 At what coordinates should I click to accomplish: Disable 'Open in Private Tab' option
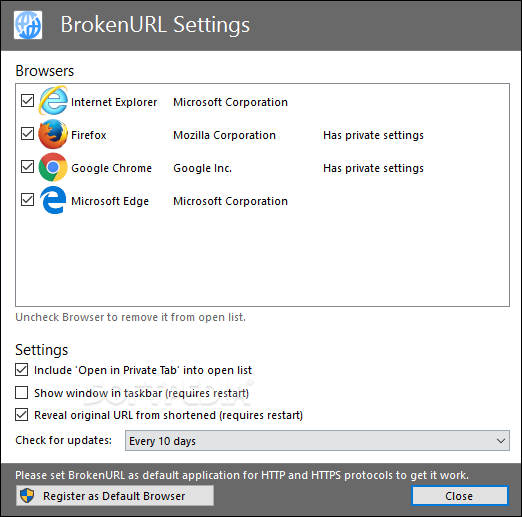pyautogui.click(x=21, y=370)
